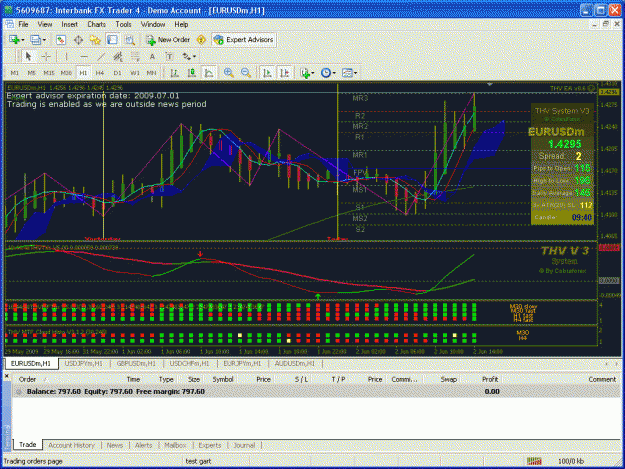Open the File menu

[x=24, y=25]
